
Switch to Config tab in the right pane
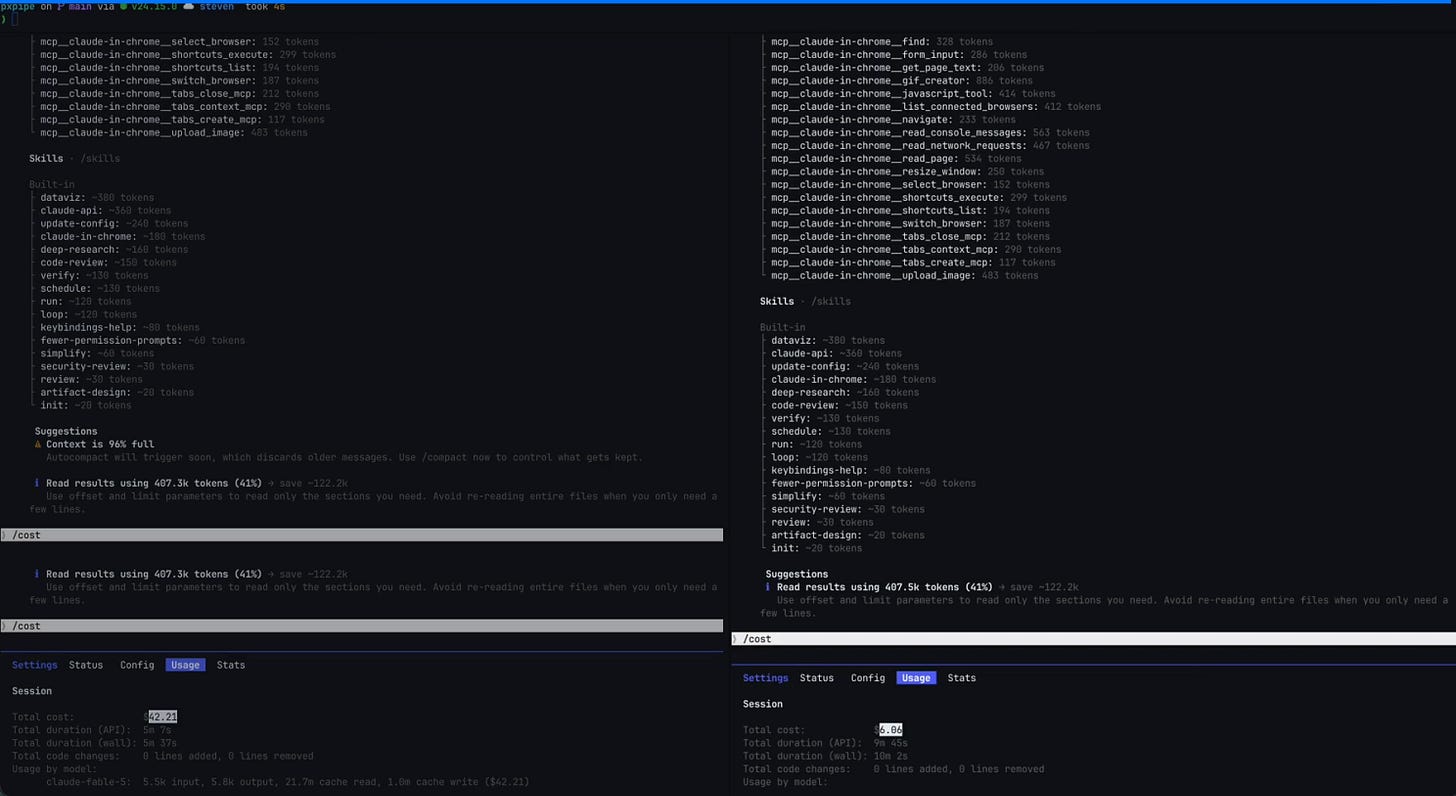point(868,678)
